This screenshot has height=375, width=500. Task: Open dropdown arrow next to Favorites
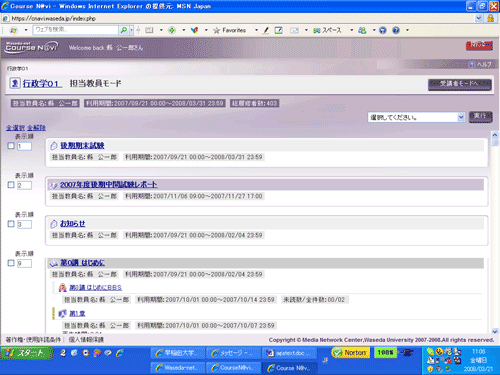pos(256,30)
